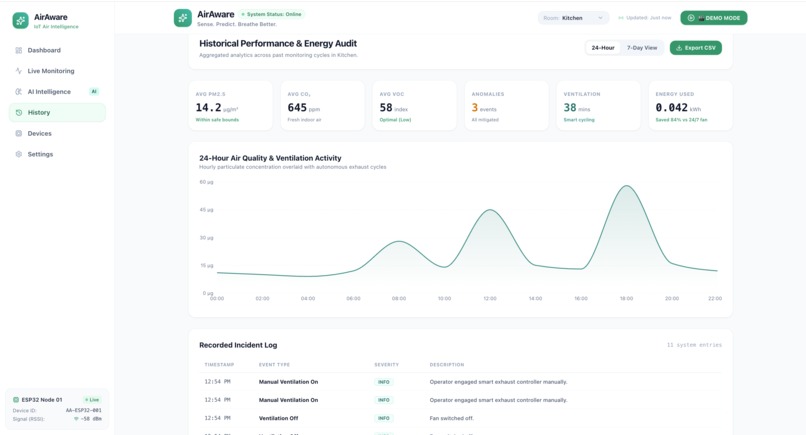Click the chart peak at 18:00
The width and height of the screenshot is (806, 435).
tap(627, 186)
